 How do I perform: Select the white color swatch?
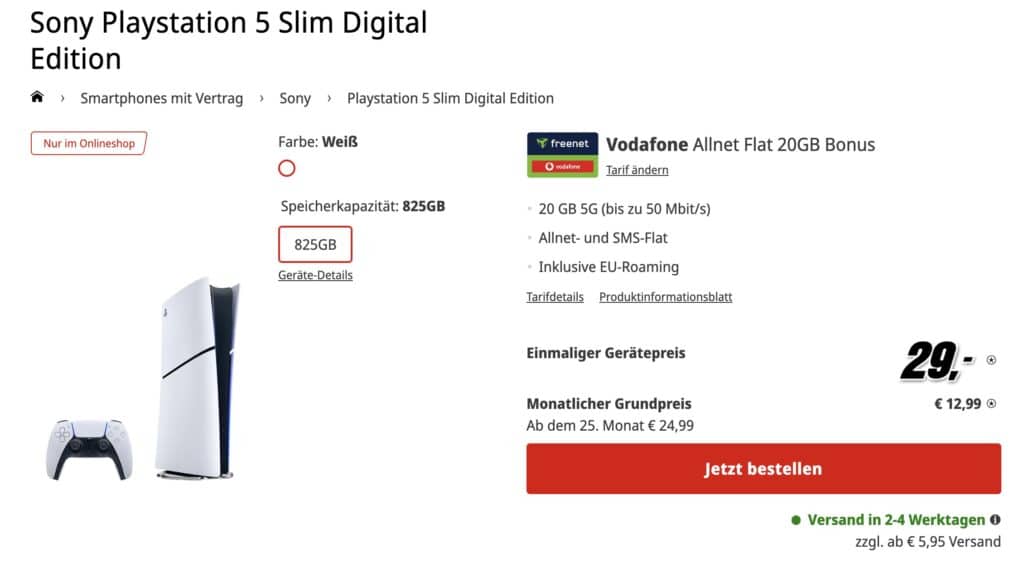(x=287, y=168)
